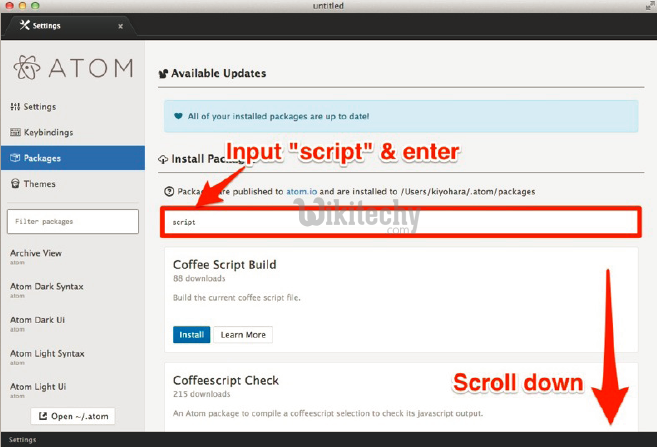Click the Atom logo at top left
The image size is (657, 447).
coord(28,68)
